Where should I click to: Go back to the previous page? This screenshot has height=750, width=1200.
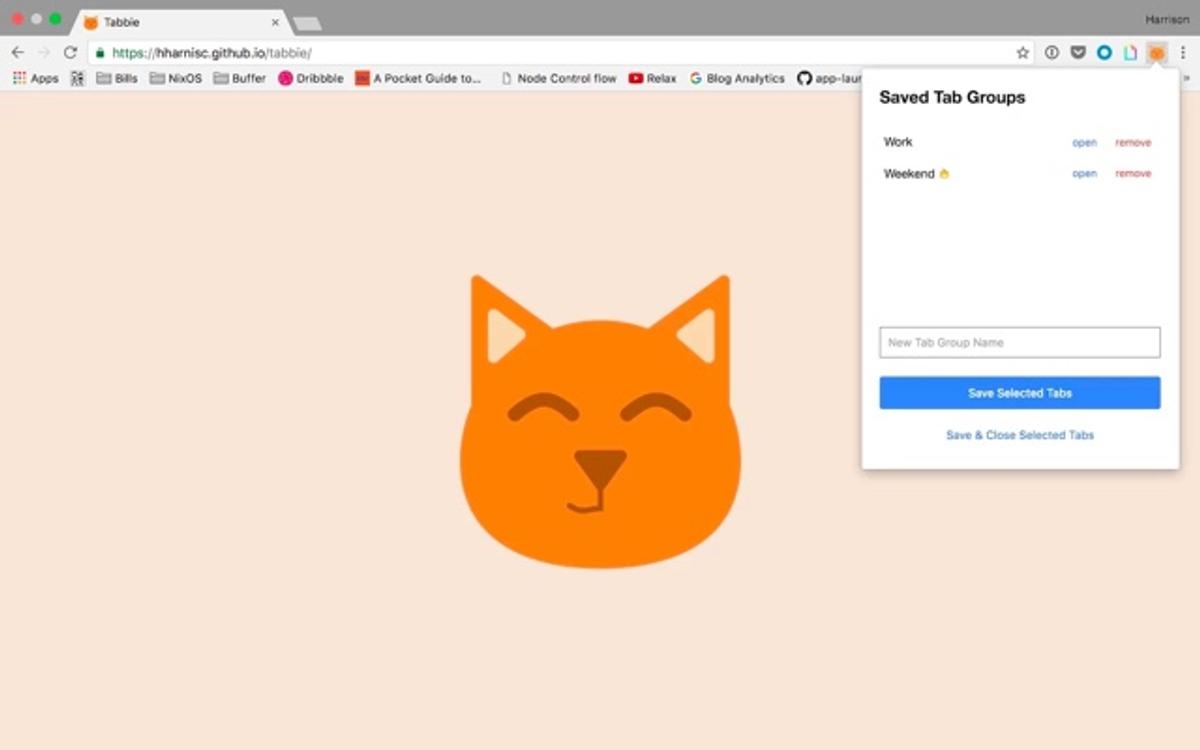click(x=18, y=53)
